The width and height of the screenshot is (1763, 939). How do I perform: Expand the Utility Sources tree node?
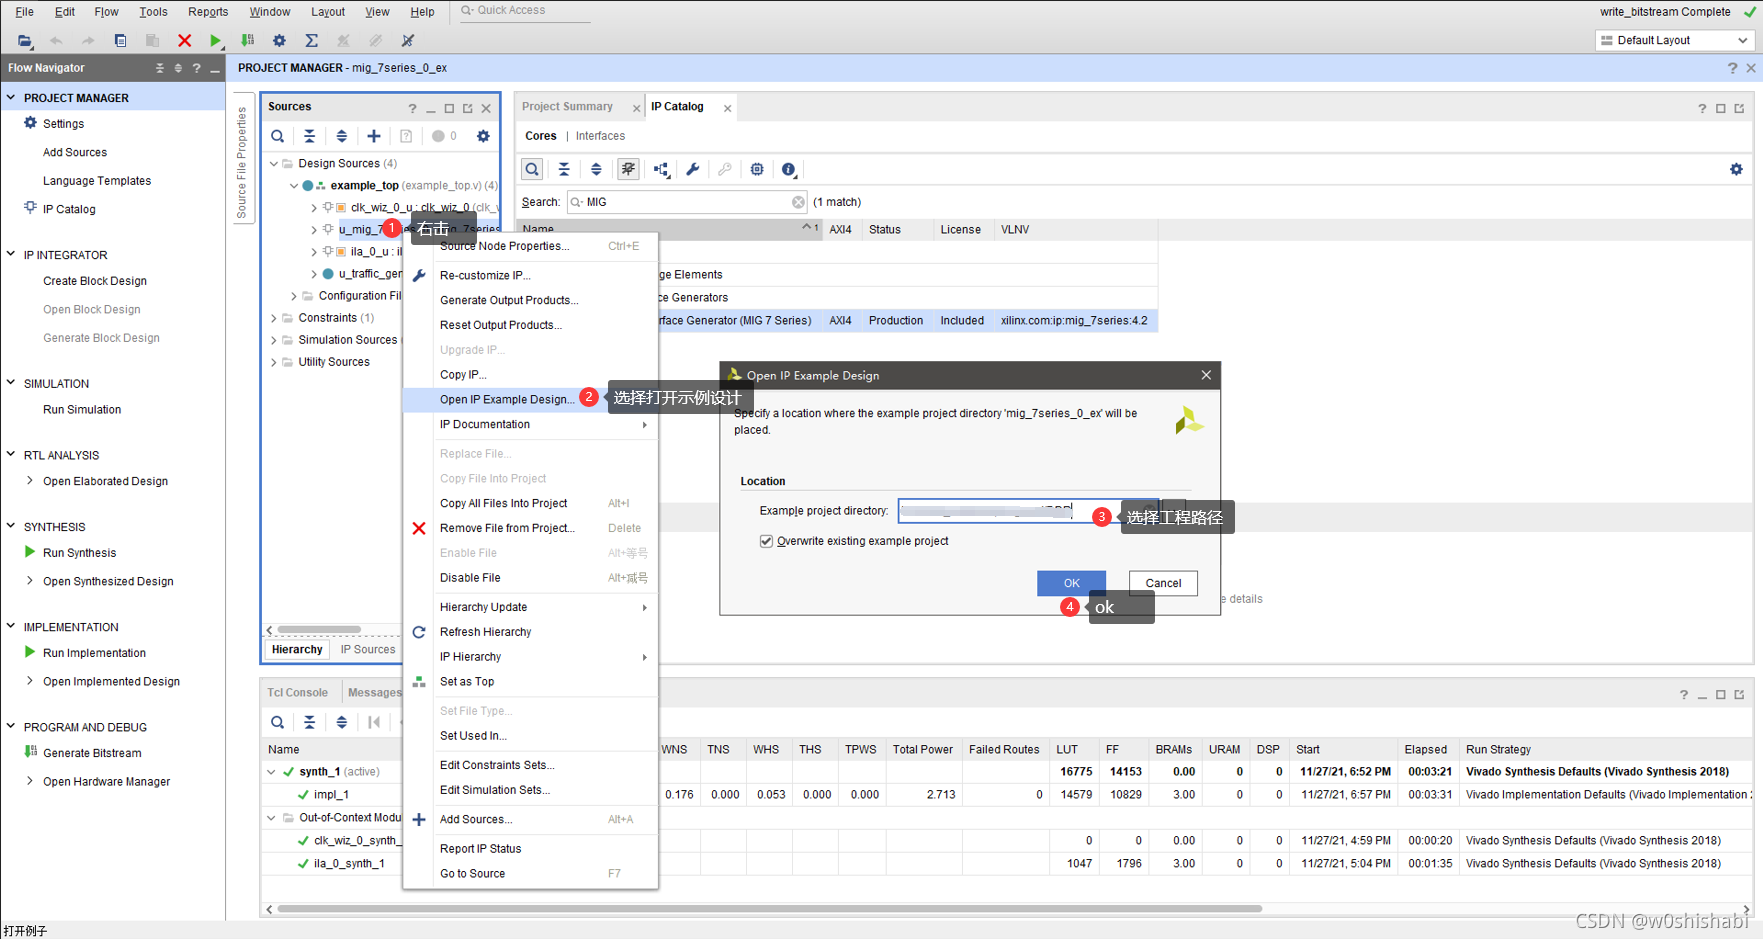click(x=274, y=362)
